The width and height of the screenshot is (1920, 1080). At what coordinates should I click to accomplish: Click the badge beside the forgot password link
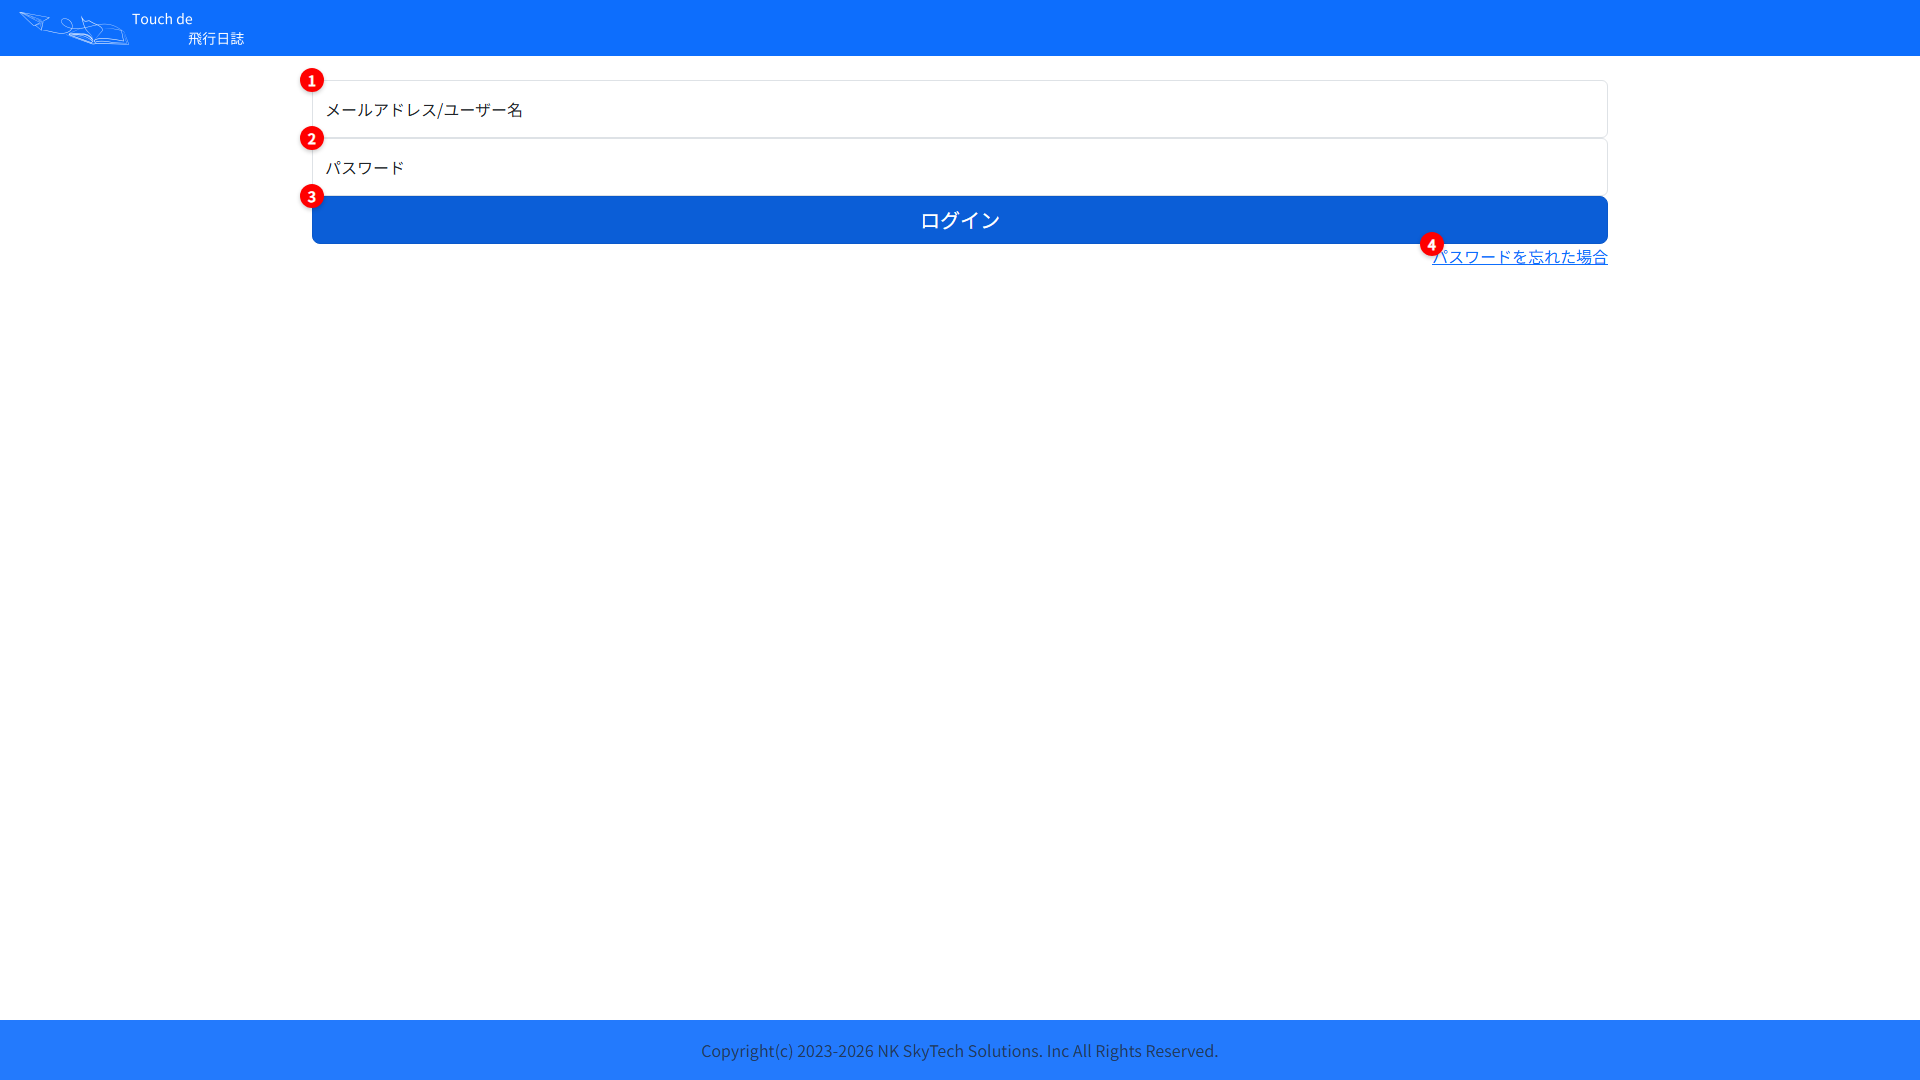click(1430, 243)
